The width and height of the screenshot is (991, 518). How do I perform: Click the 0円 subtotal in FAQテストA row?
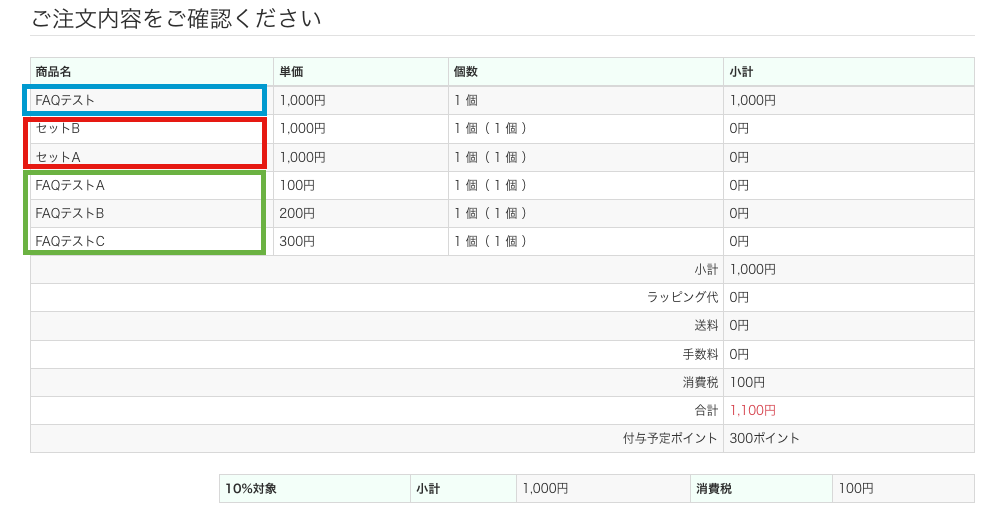[x=739, y=185]
